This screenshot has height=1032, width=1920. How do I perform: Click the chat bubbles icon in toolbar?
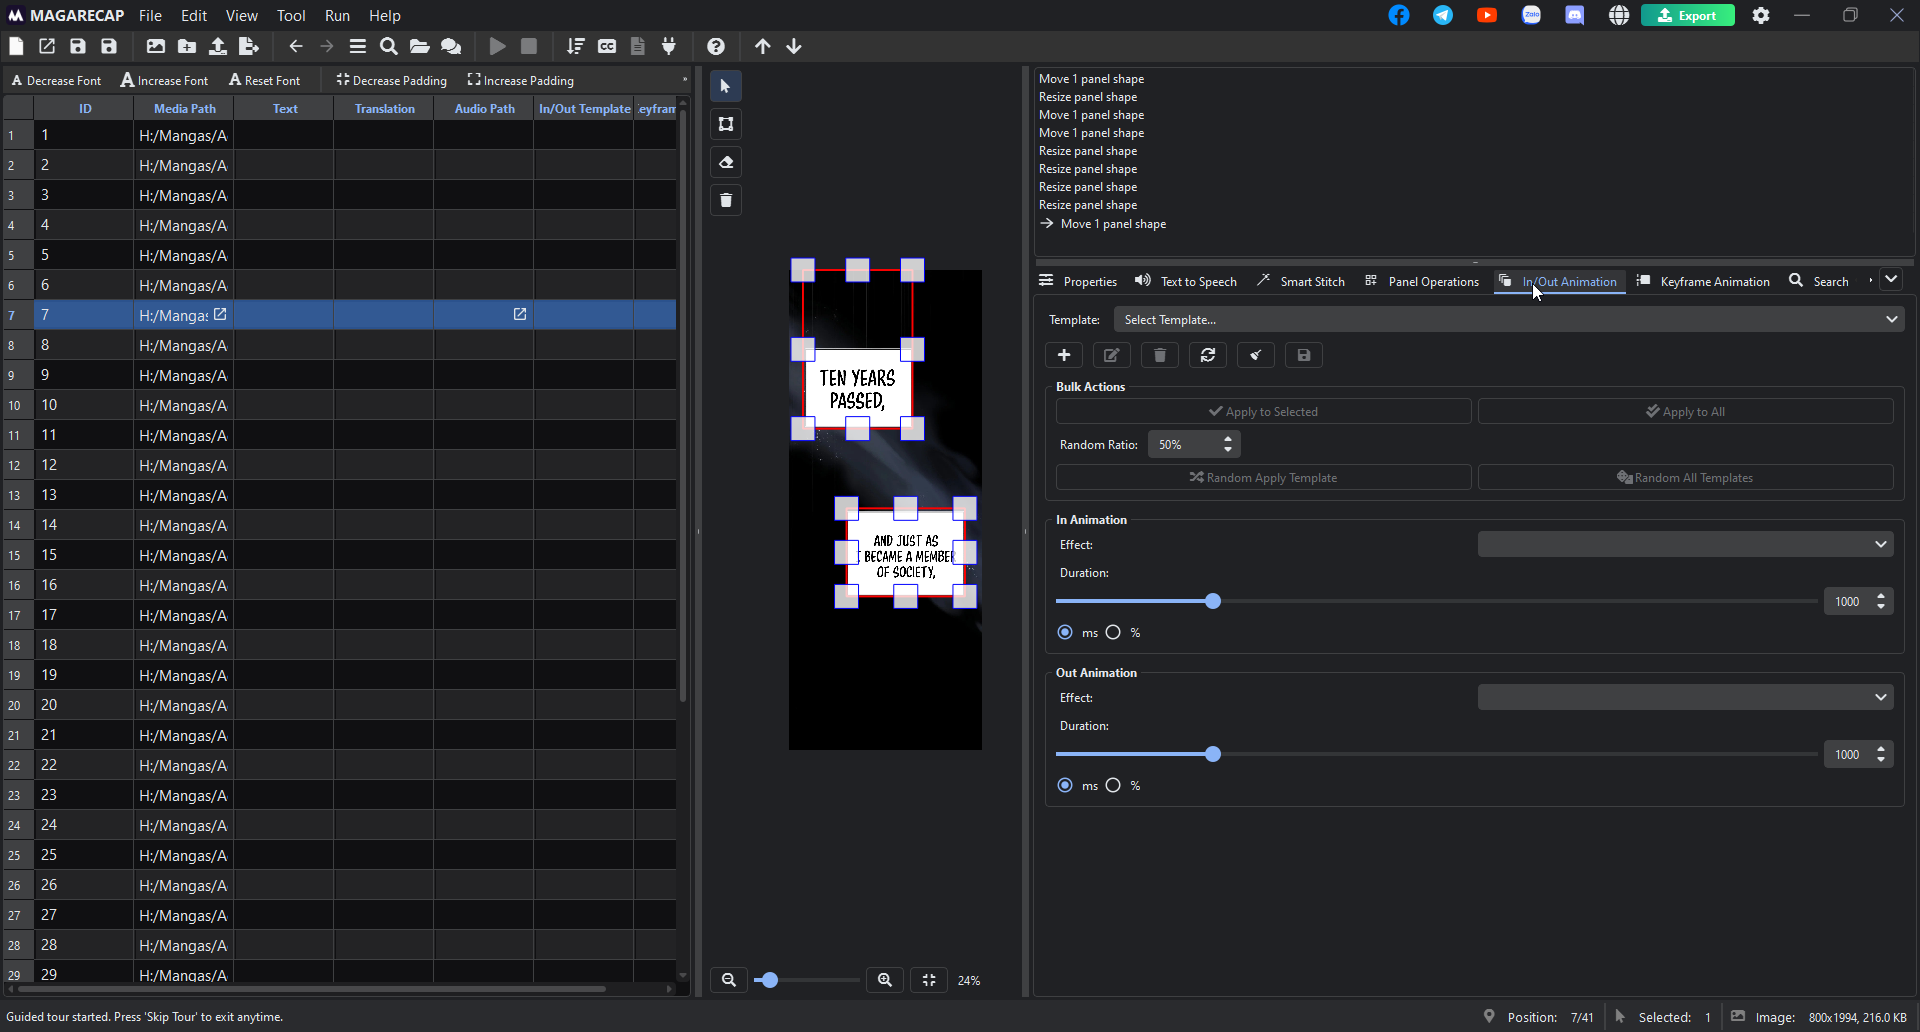pos(451,46)
